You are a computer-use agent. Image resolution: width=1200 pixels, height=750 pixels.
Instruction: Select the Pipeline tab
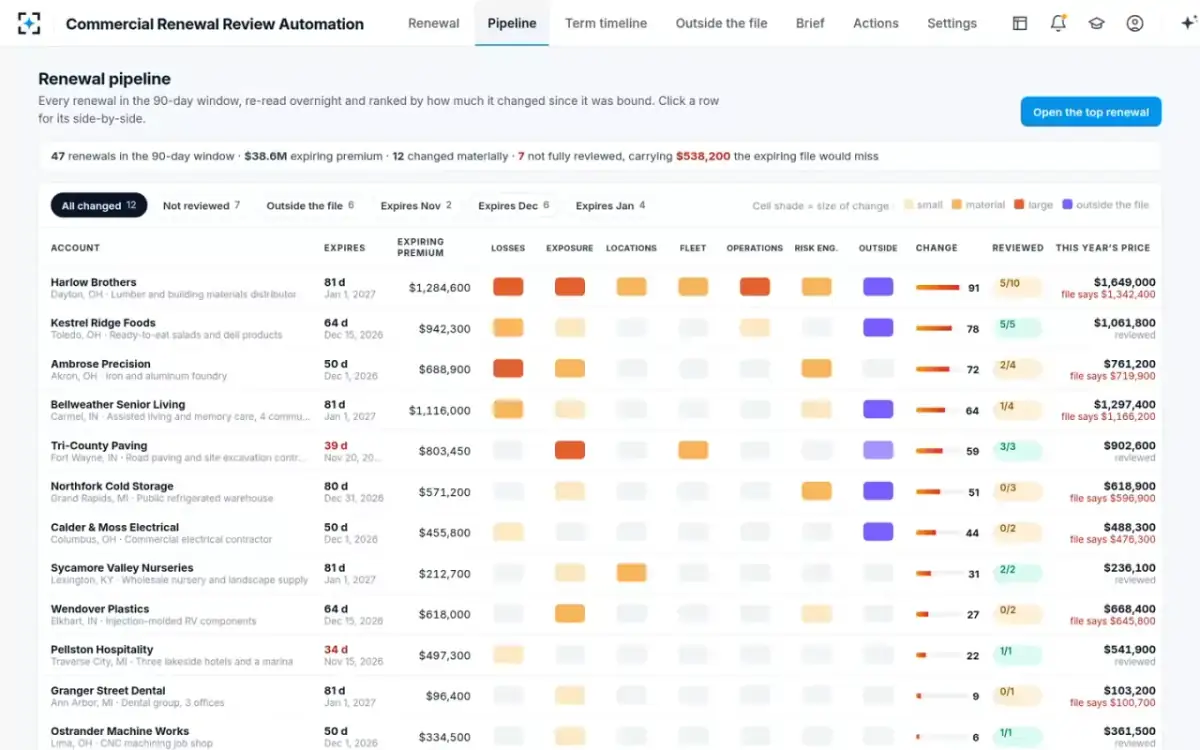click(512, 23)
